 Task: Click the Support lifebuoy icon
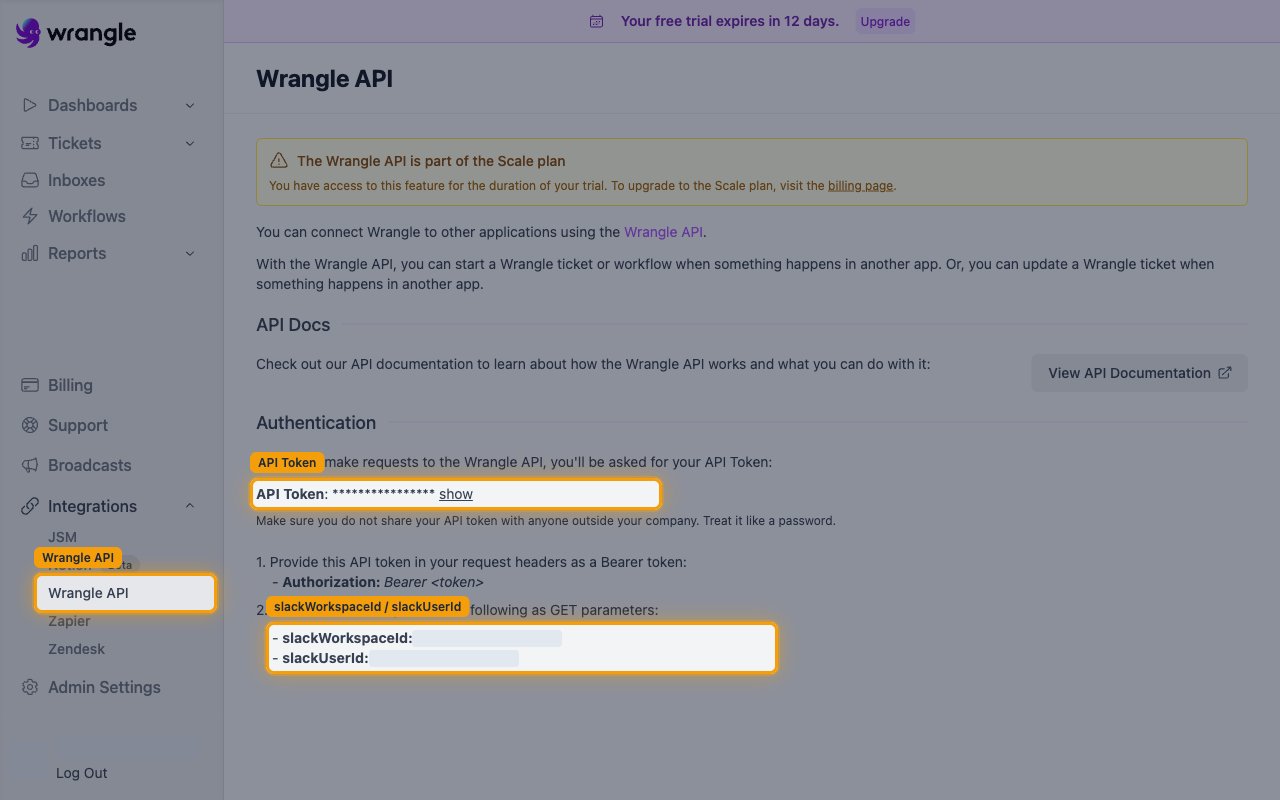pyautogui.click(x=30, y=425)
